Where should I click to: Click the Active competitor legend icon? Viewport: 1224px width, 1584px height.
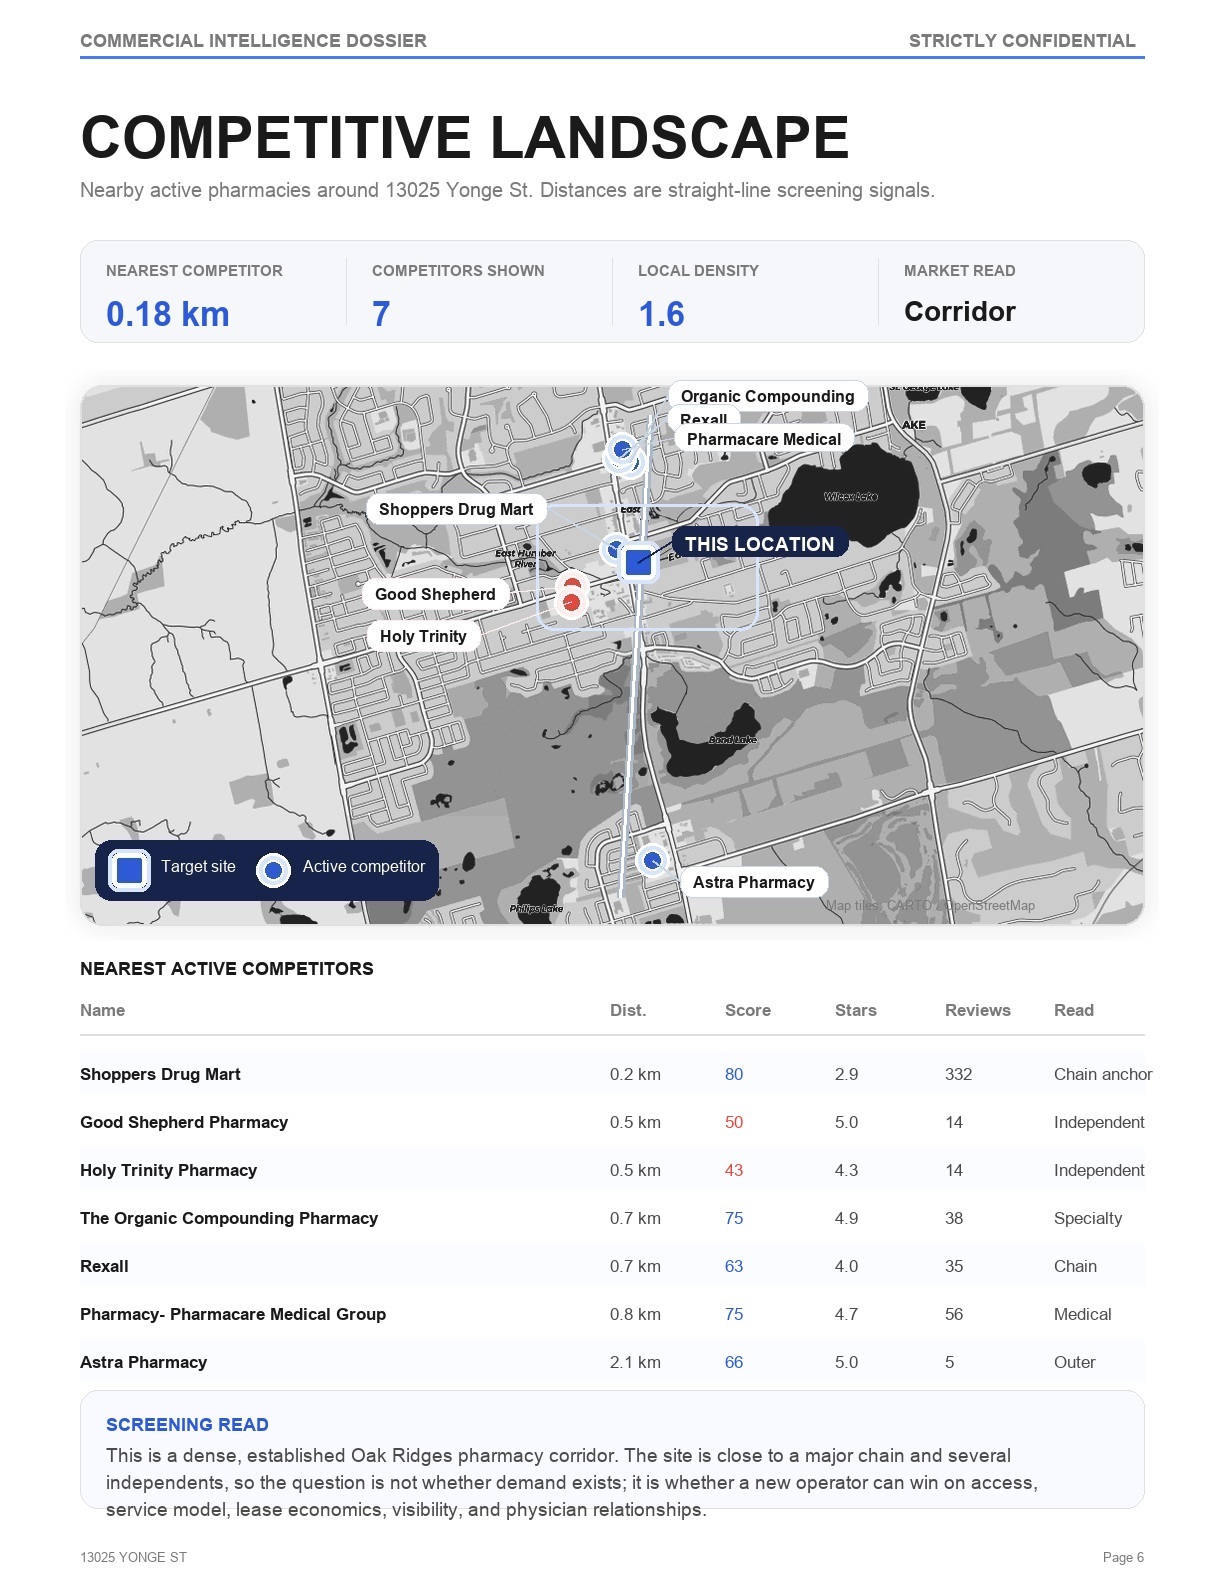coord(273,870)
